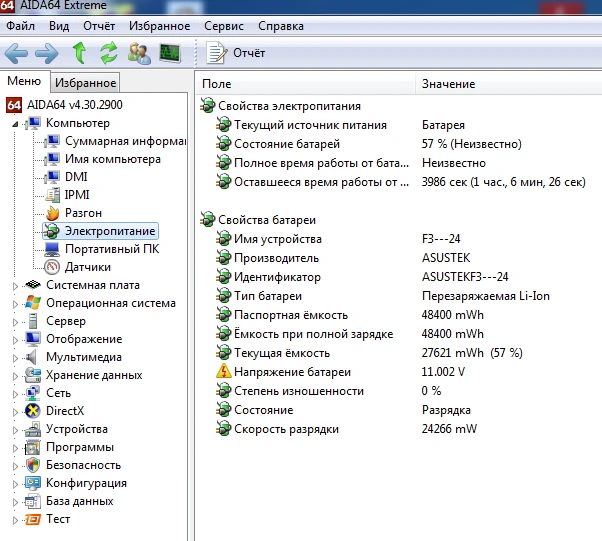Screen dimensions: 602x541
Task: Collapse the Компьютер tree node
Action: click(15, 124)
